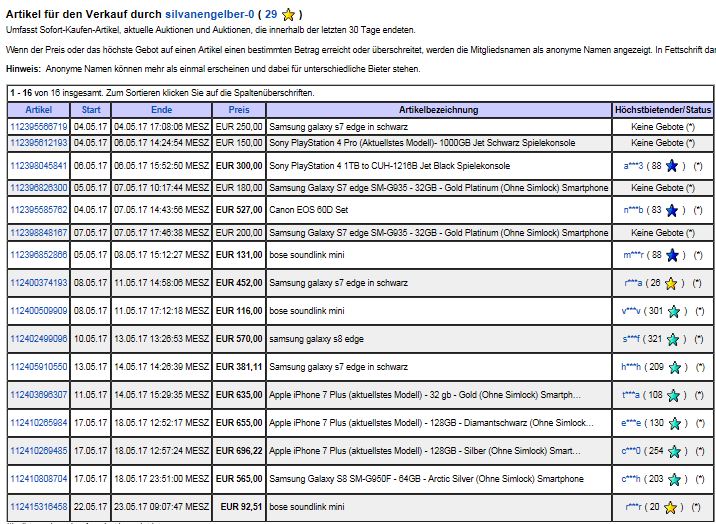The width and height of the screenshot is (716, 524).
Task: Open bidder profile v***v
Action: coord(631,311)
